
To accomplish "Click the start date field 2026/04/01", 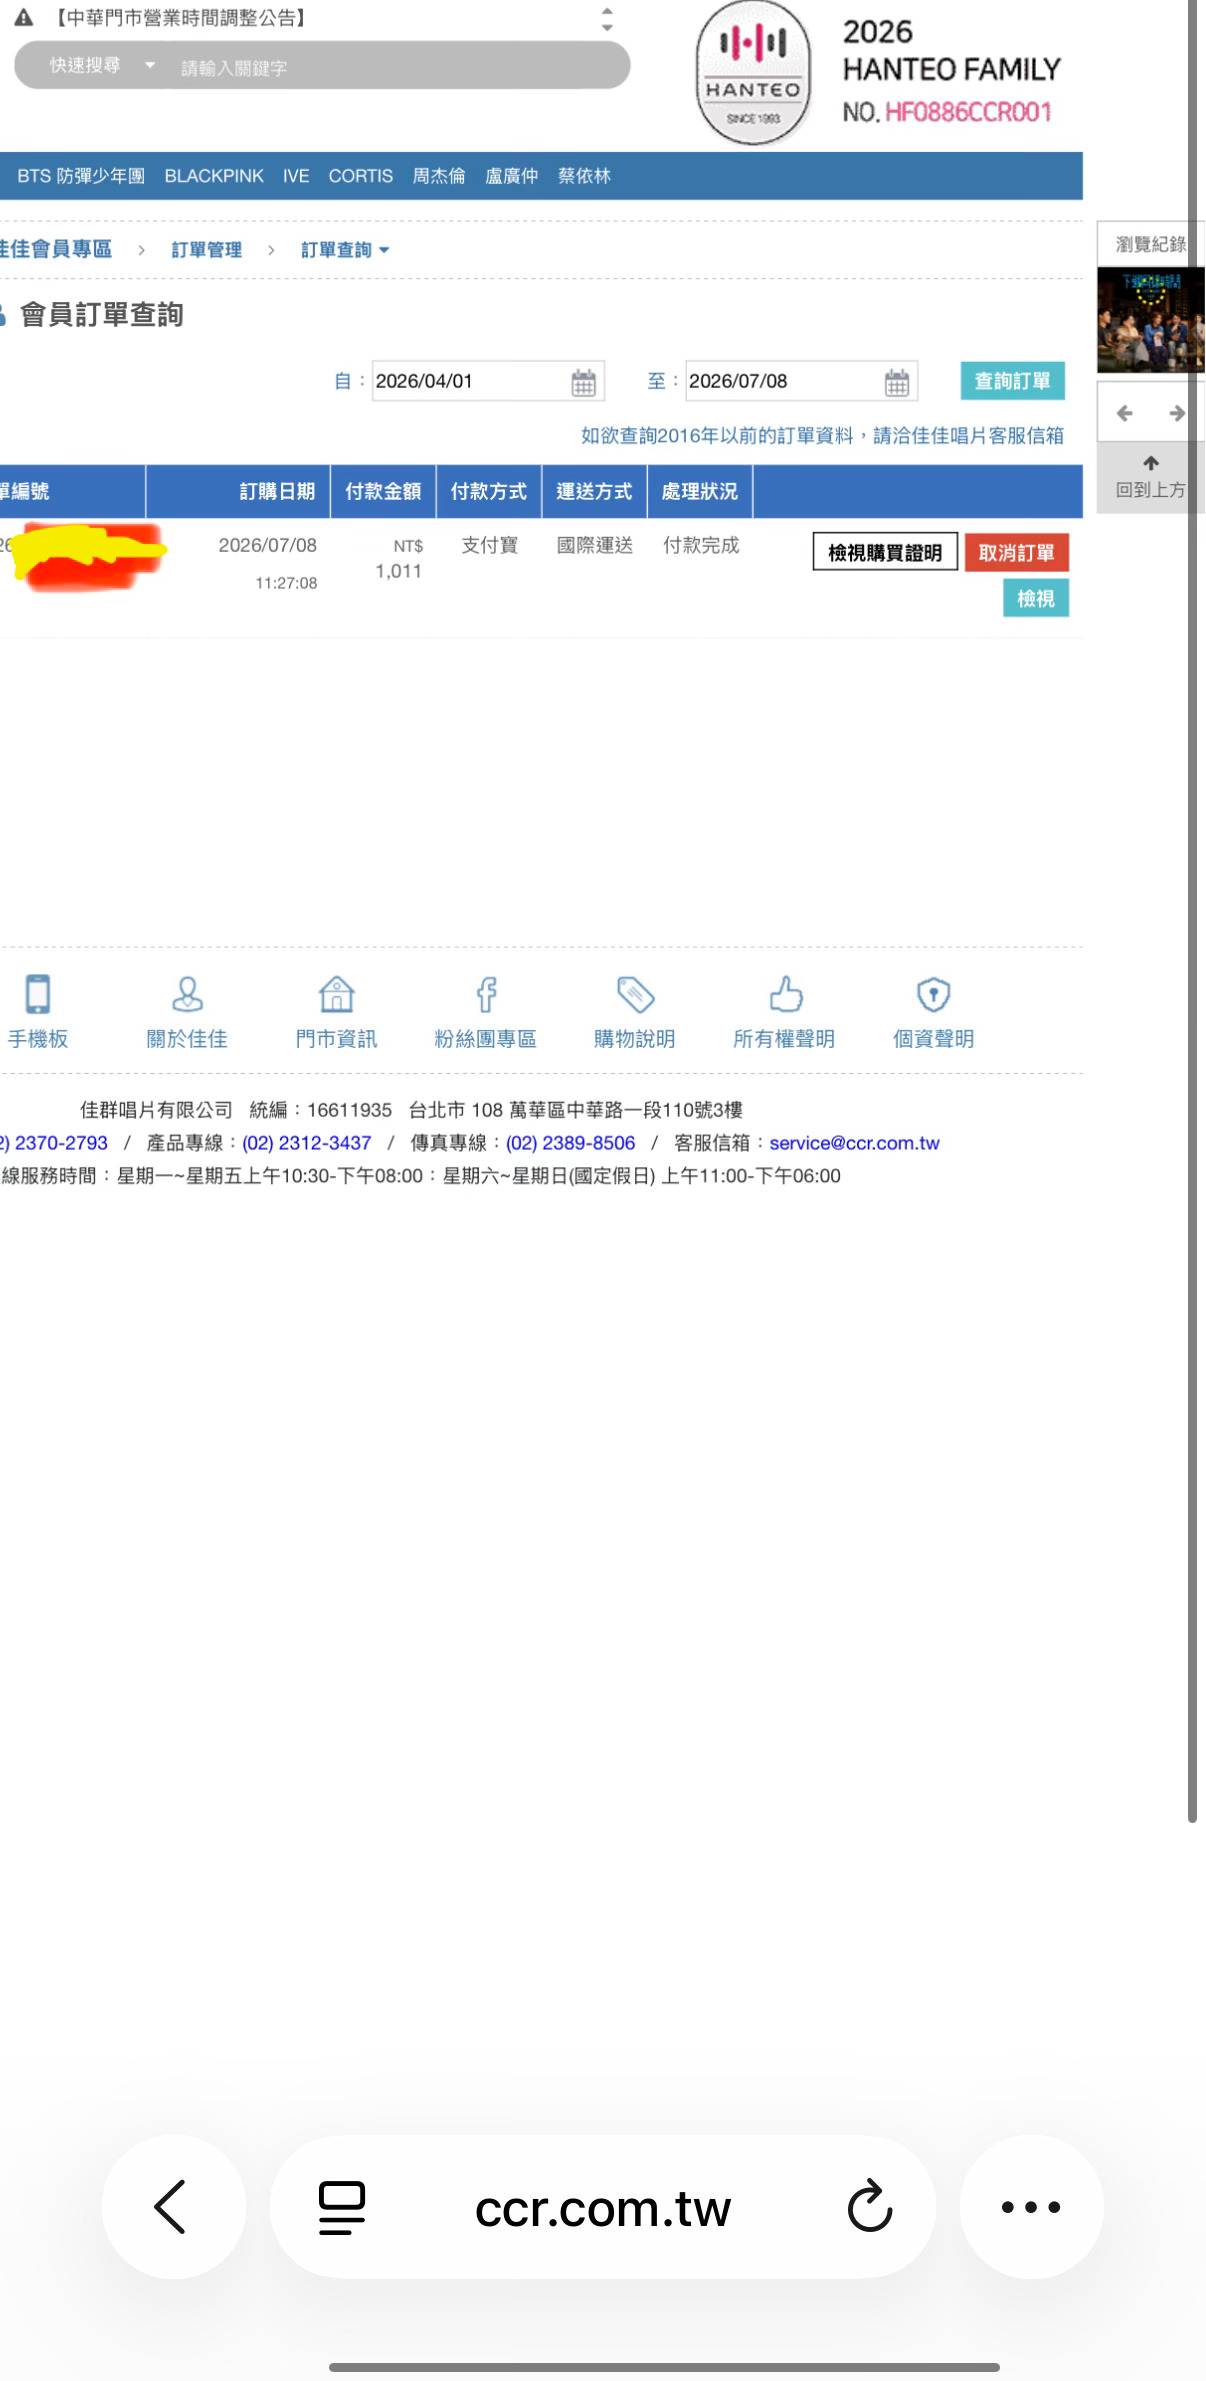I will pos(488,381).
